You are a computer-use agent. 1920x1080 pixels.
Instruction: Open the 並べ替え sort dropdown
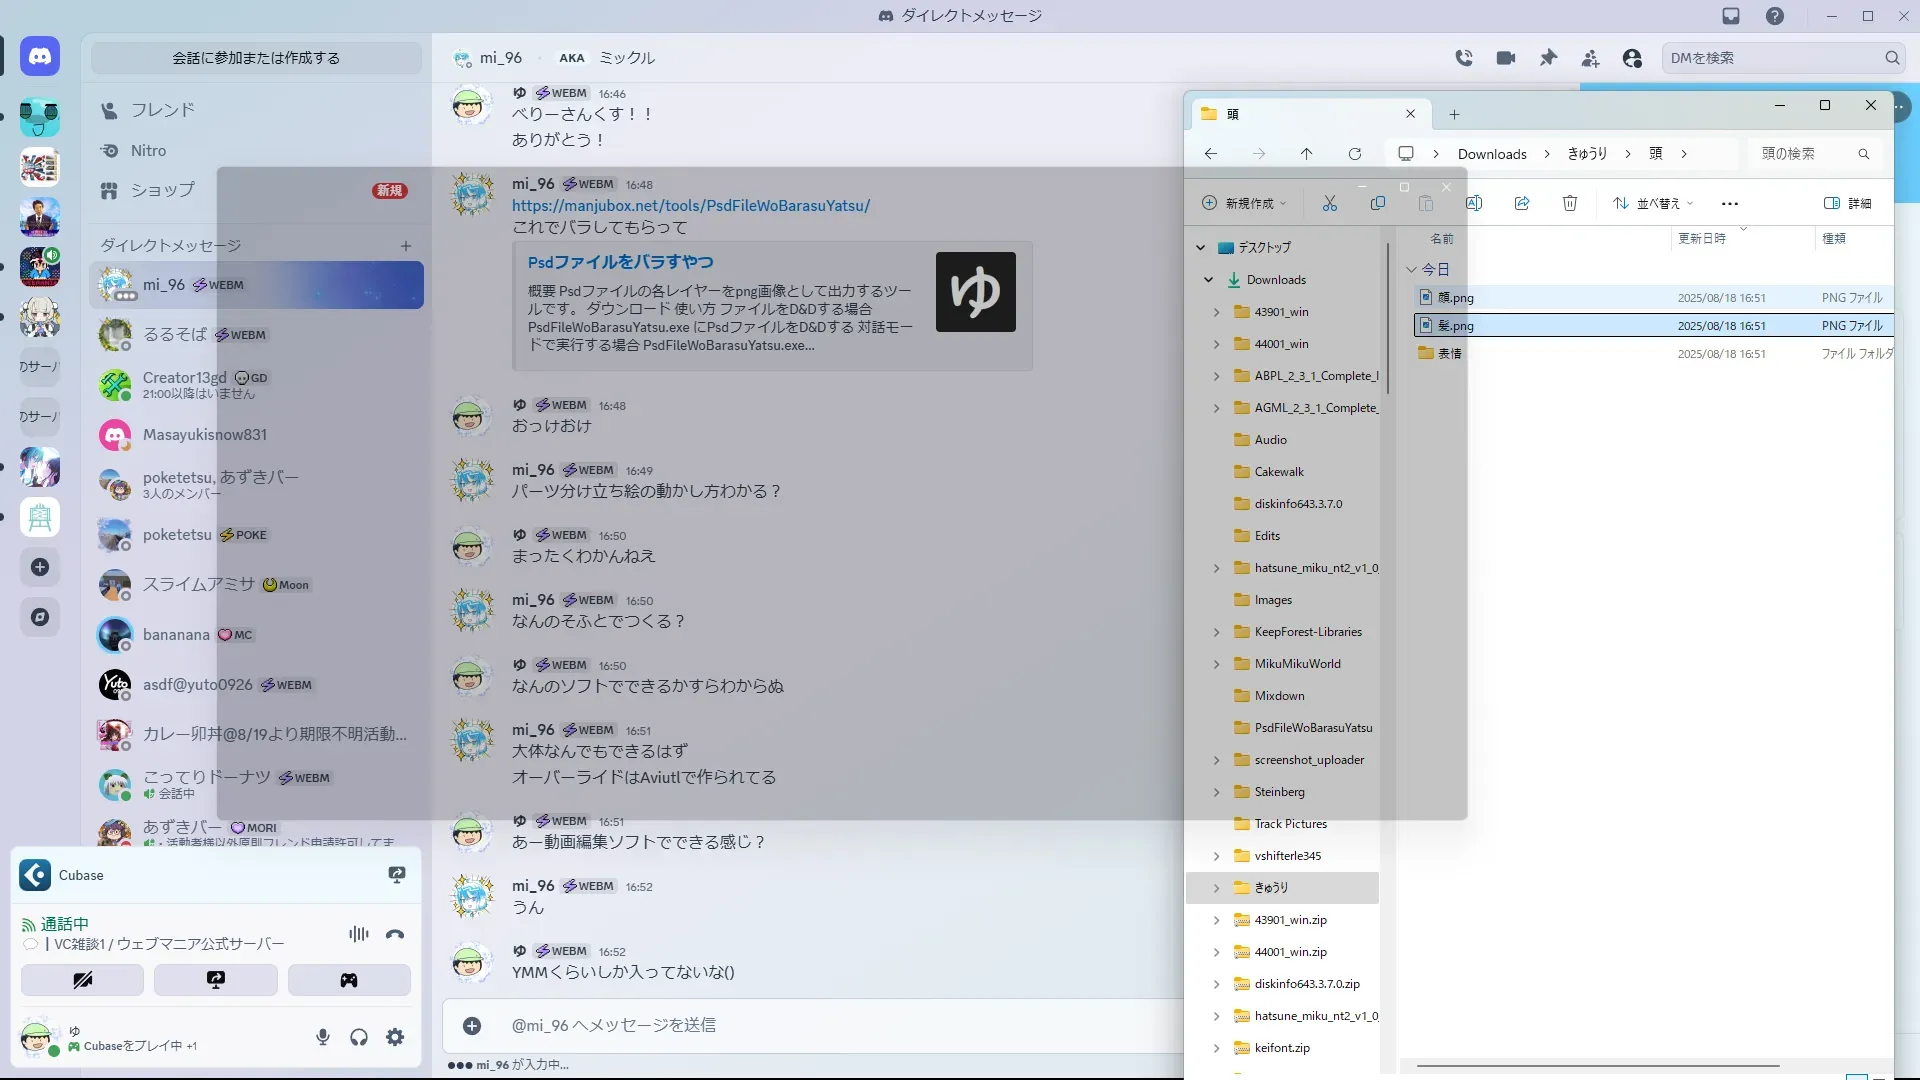click(1654, 203)
